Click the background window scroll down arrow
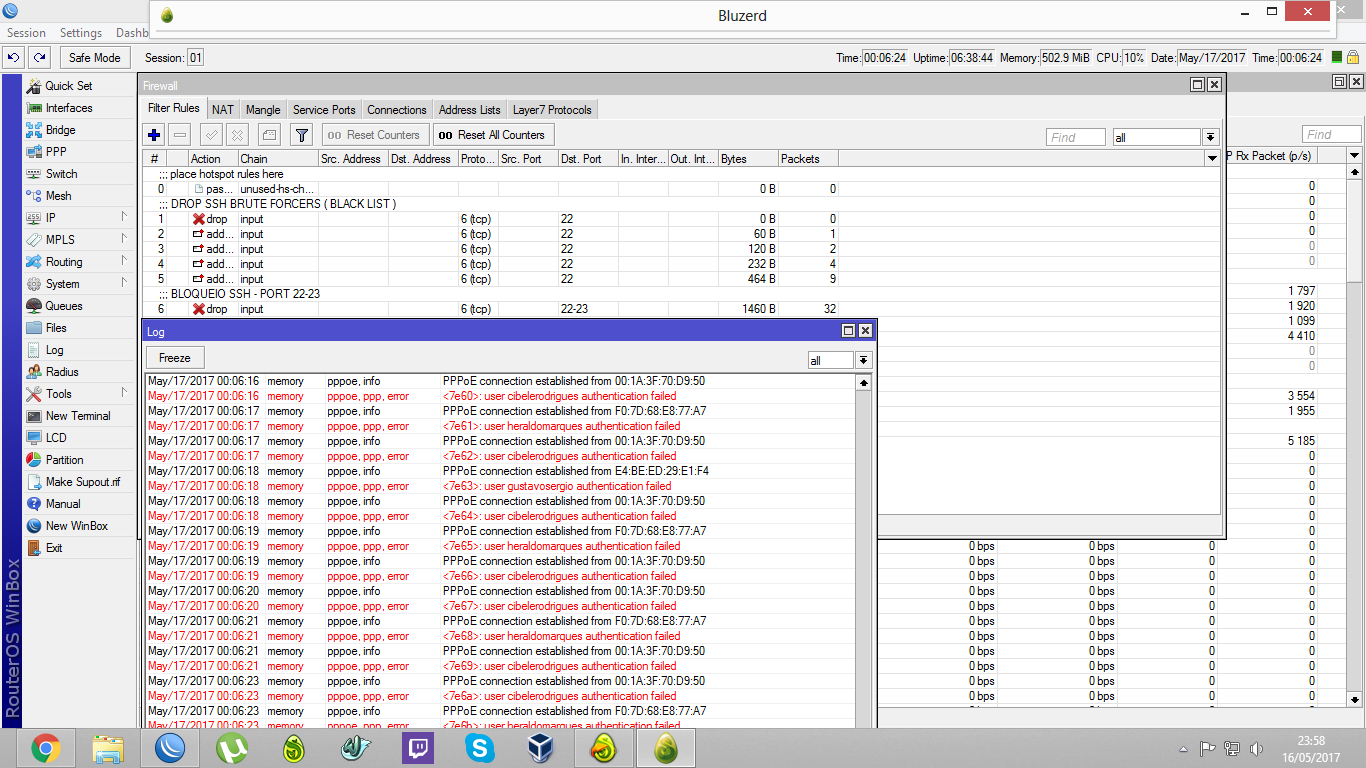Screen dimensions: 1366x768 coord(1356,699)
